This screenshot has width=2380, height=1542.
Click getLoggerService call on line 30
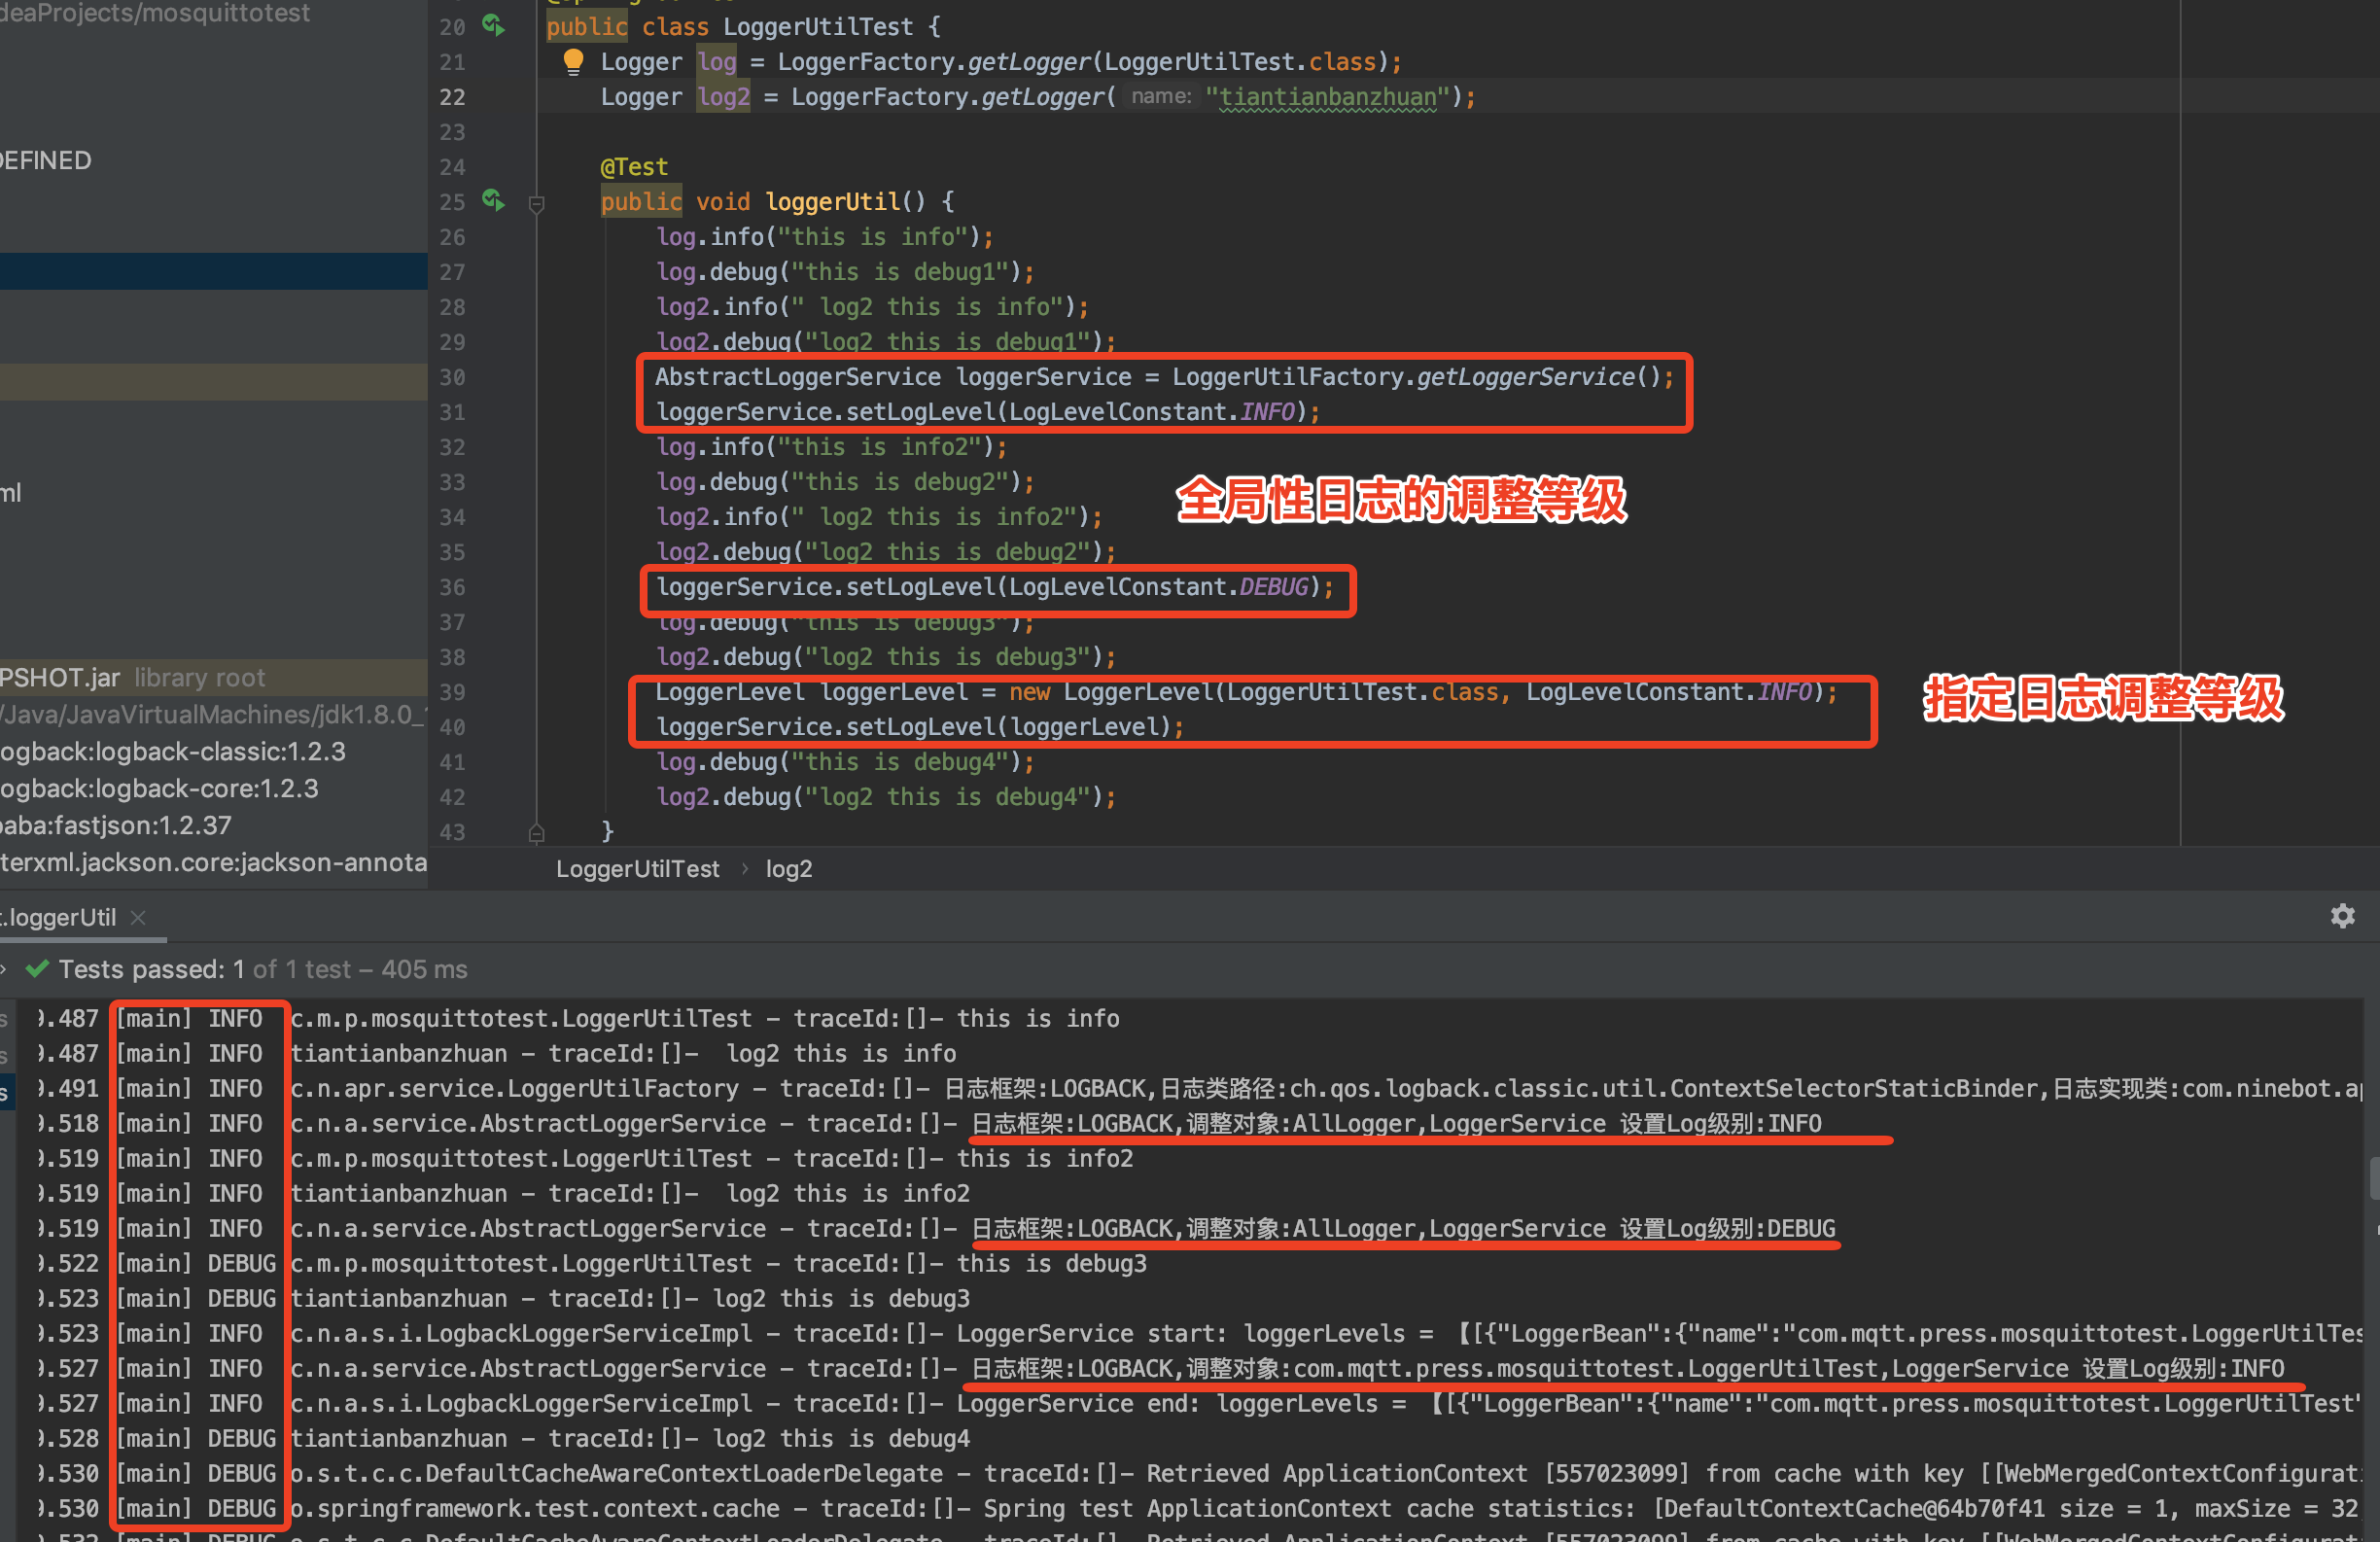pyautogui.click(x=1526, y=377)
